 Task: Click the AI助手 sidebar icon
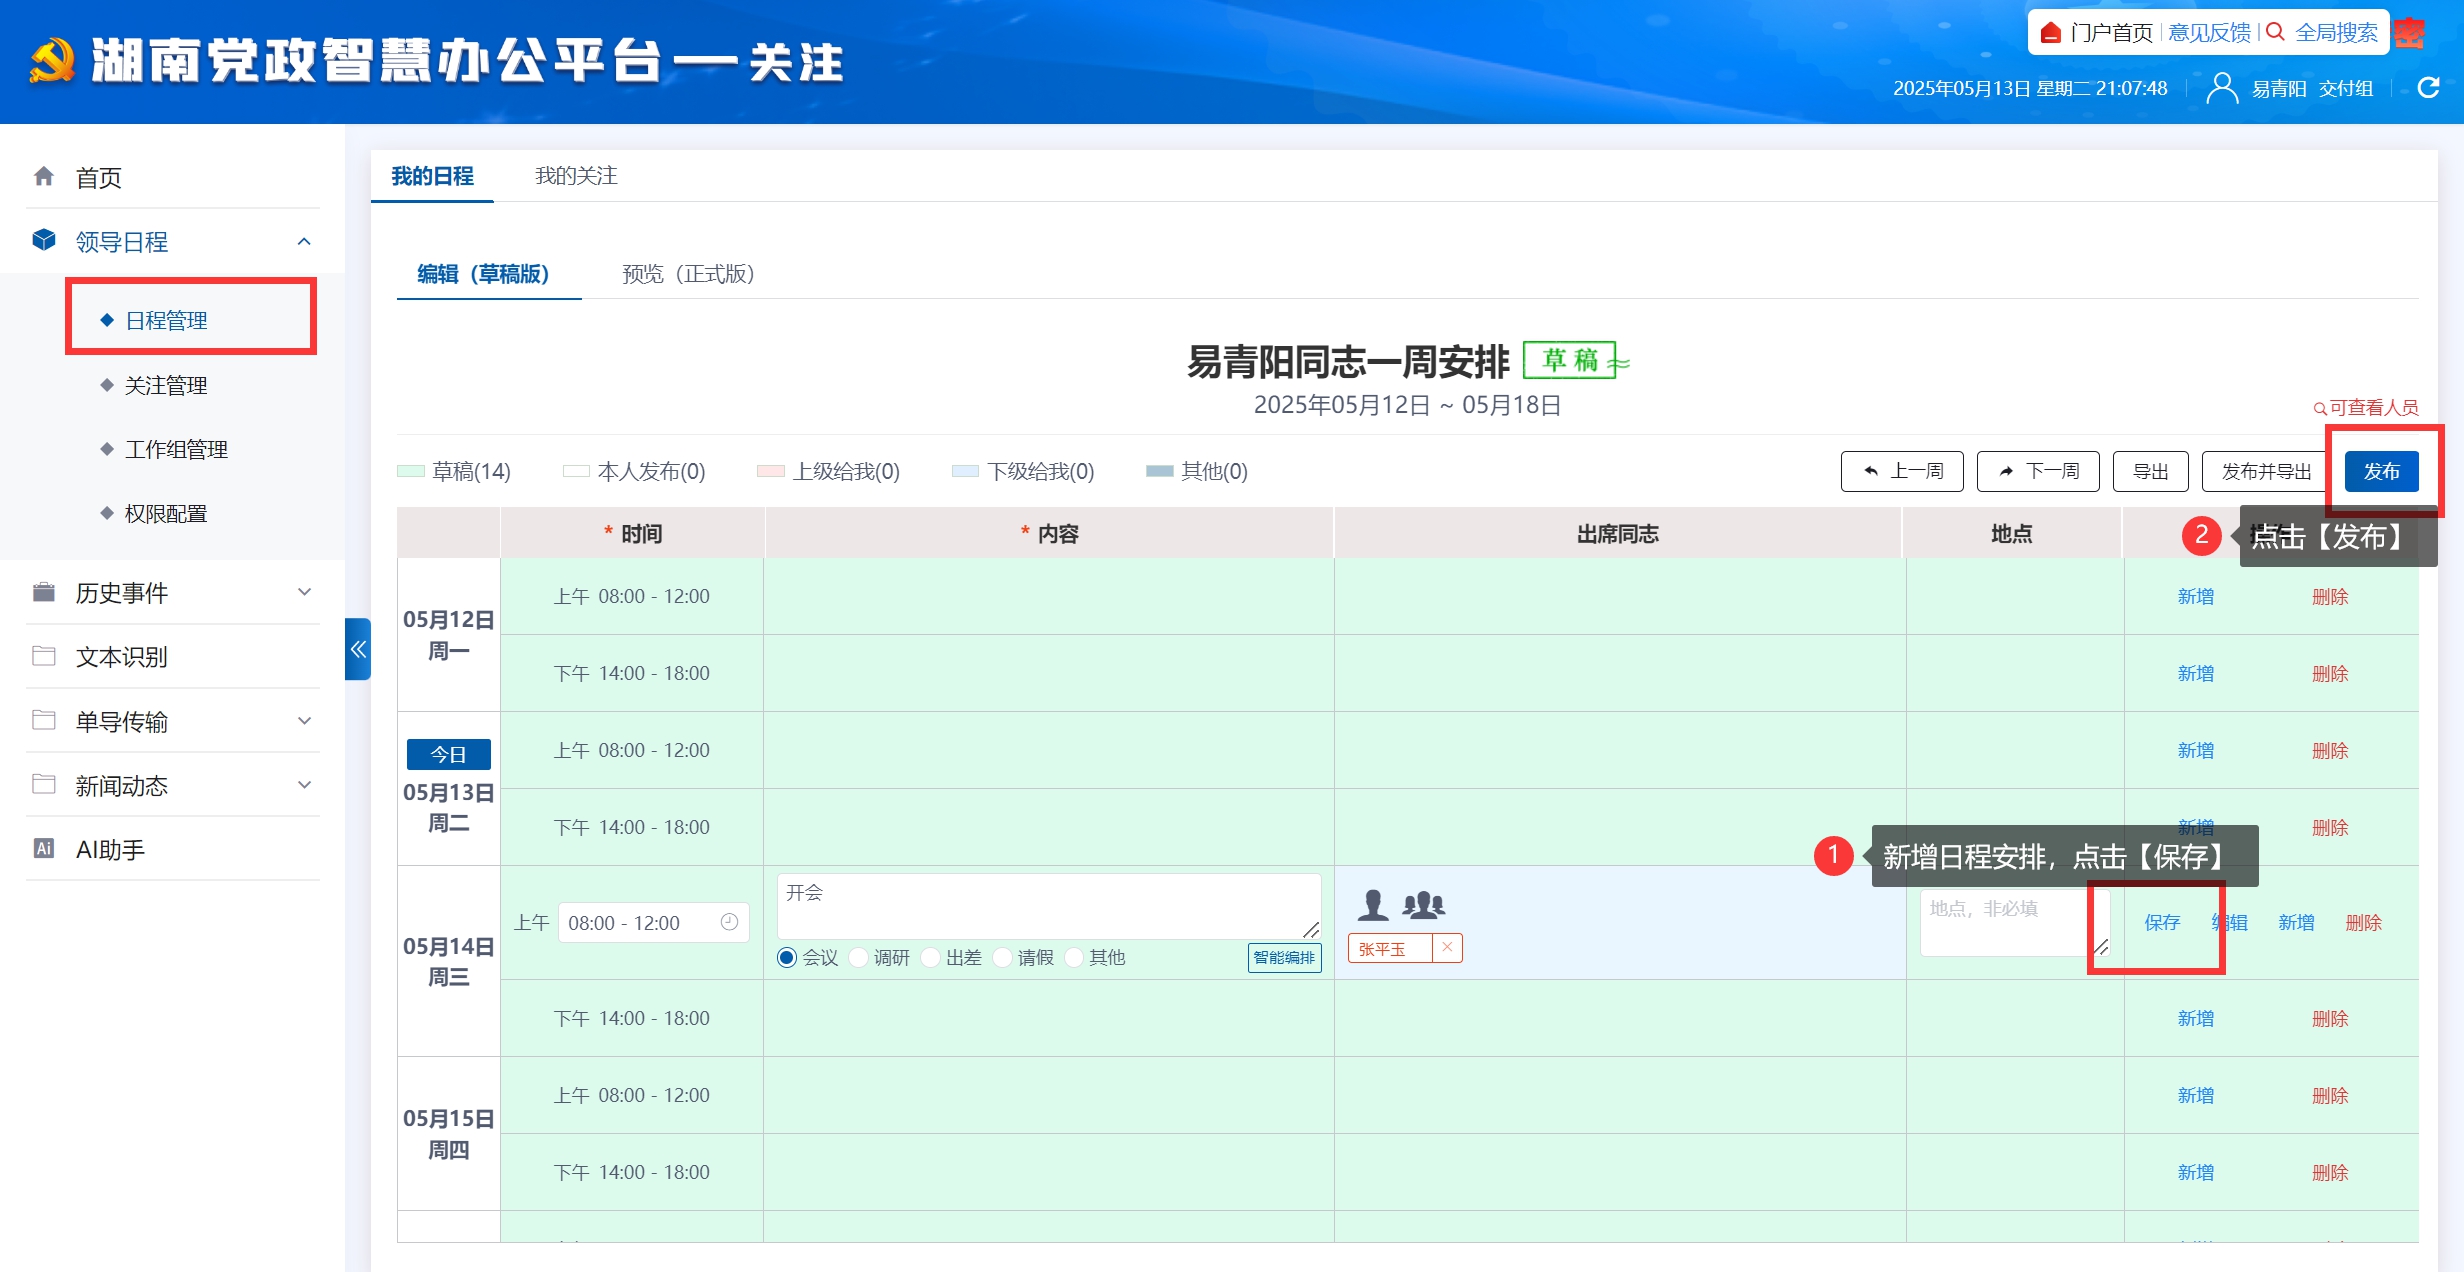click(44, 849)
